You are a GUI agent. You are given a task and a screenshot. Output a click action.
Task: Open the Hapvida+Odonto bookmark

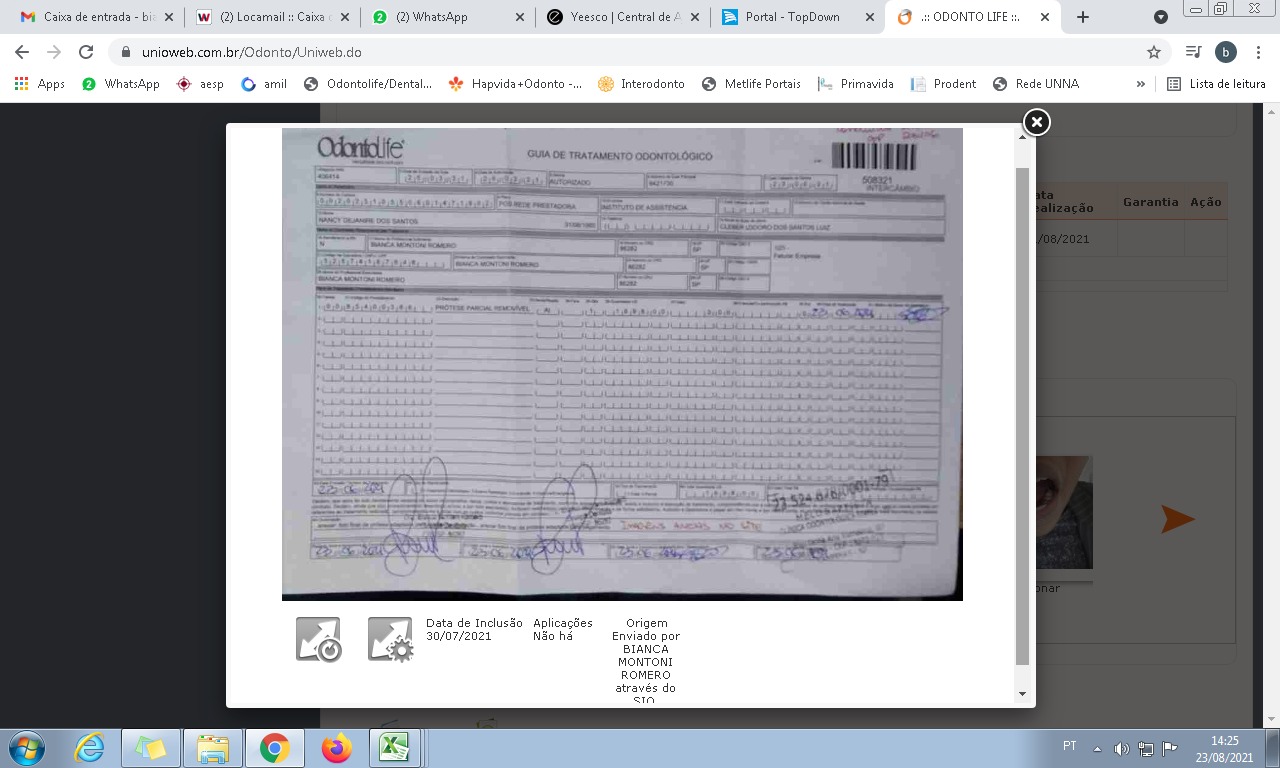click(x=515, y=84)
